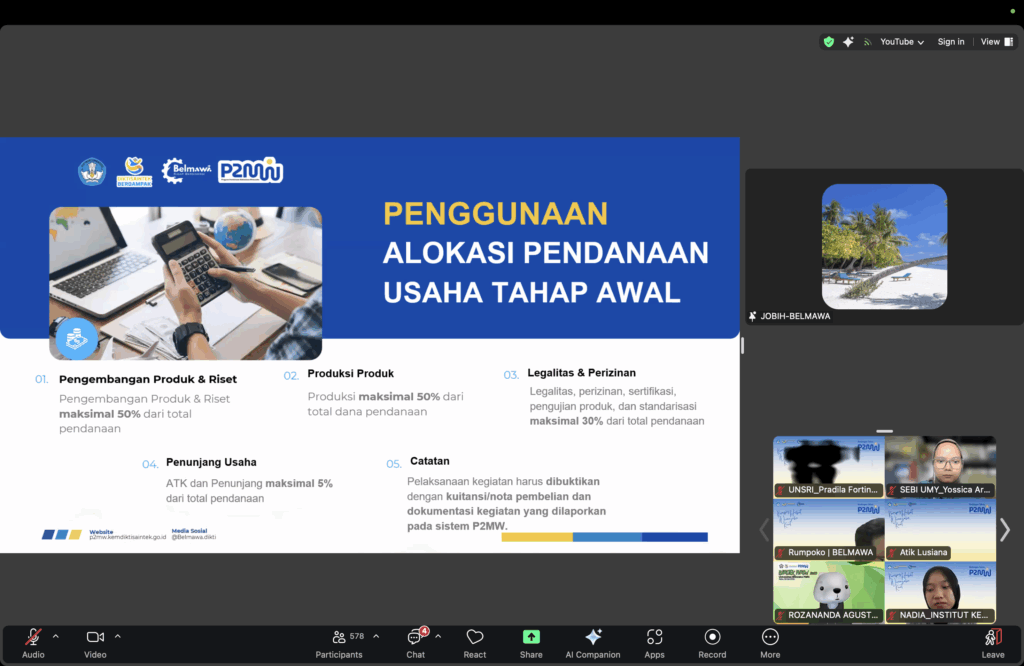Start camera with the Video icon
This screenshot has height=666, width=1024.
[x=95, y=637]
